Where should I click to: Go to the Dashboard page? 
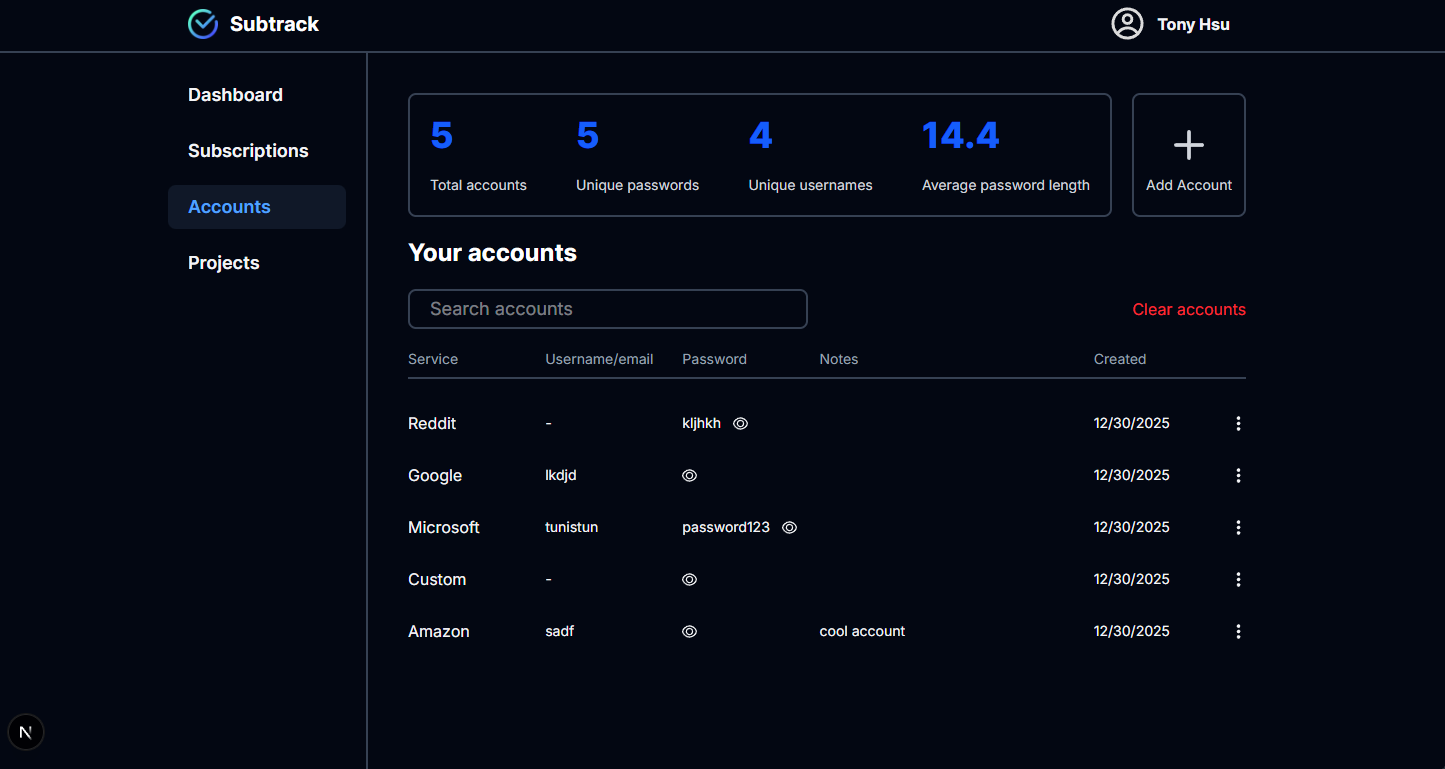[x=235, y=95]
